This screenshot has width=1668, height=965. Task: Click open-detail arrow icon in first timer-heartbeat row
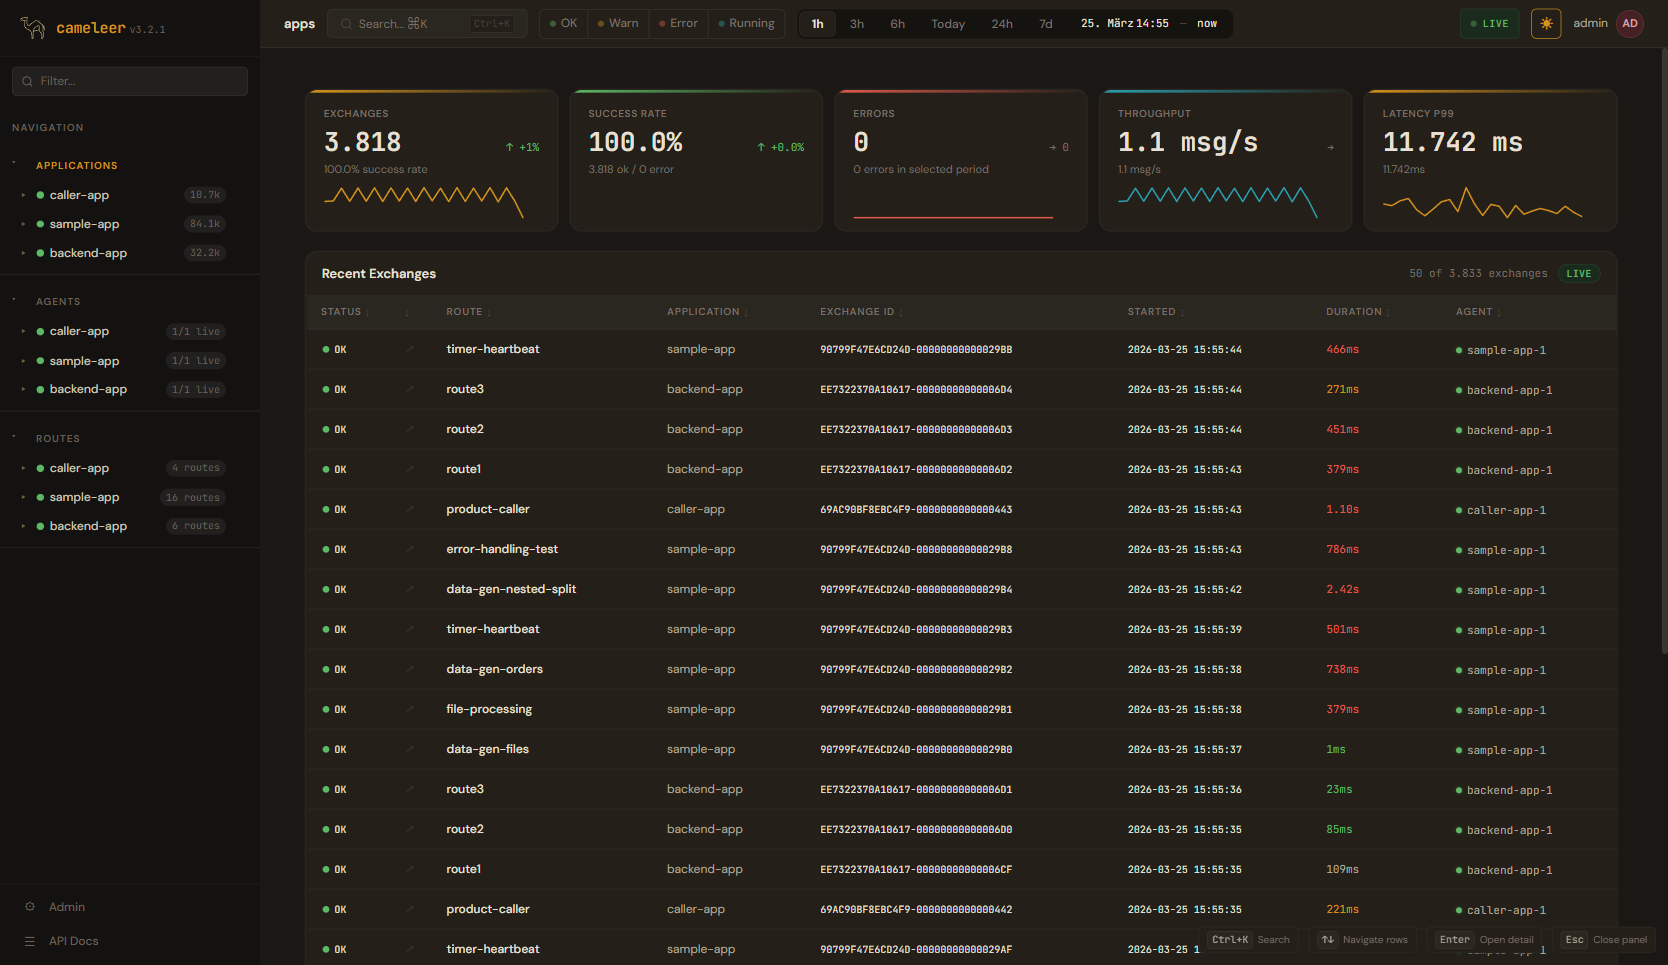409,349
